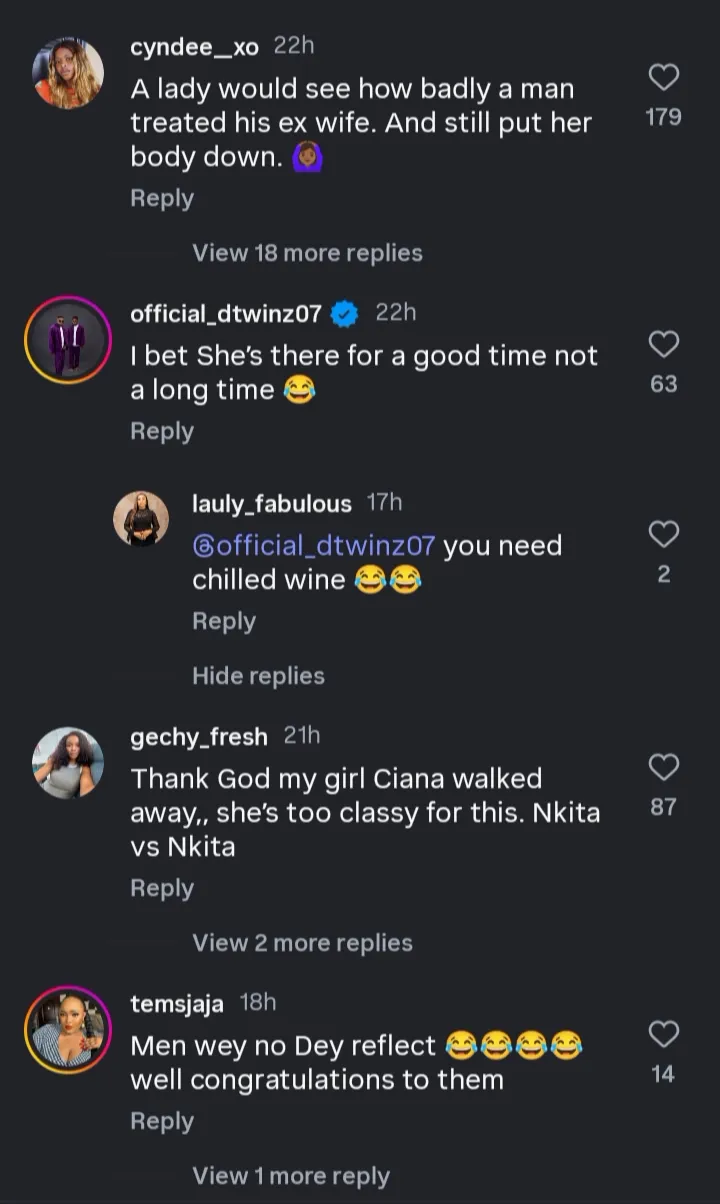The width and height of the screenshot is (720, 1204).
Task: Expand View 2 more replies
Action: click(x=302, y=943)
